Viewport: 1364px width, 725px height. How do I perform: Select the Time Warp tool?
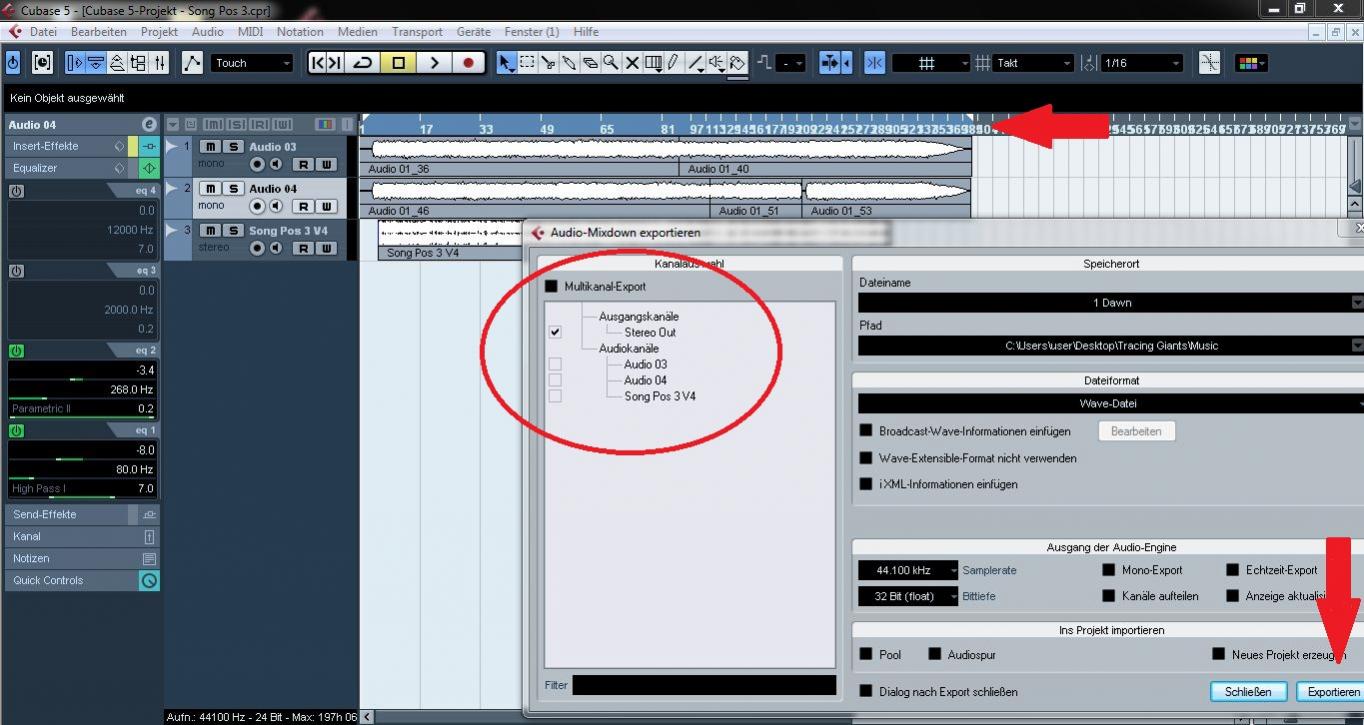pyautogui.click(x=653, y=63)
